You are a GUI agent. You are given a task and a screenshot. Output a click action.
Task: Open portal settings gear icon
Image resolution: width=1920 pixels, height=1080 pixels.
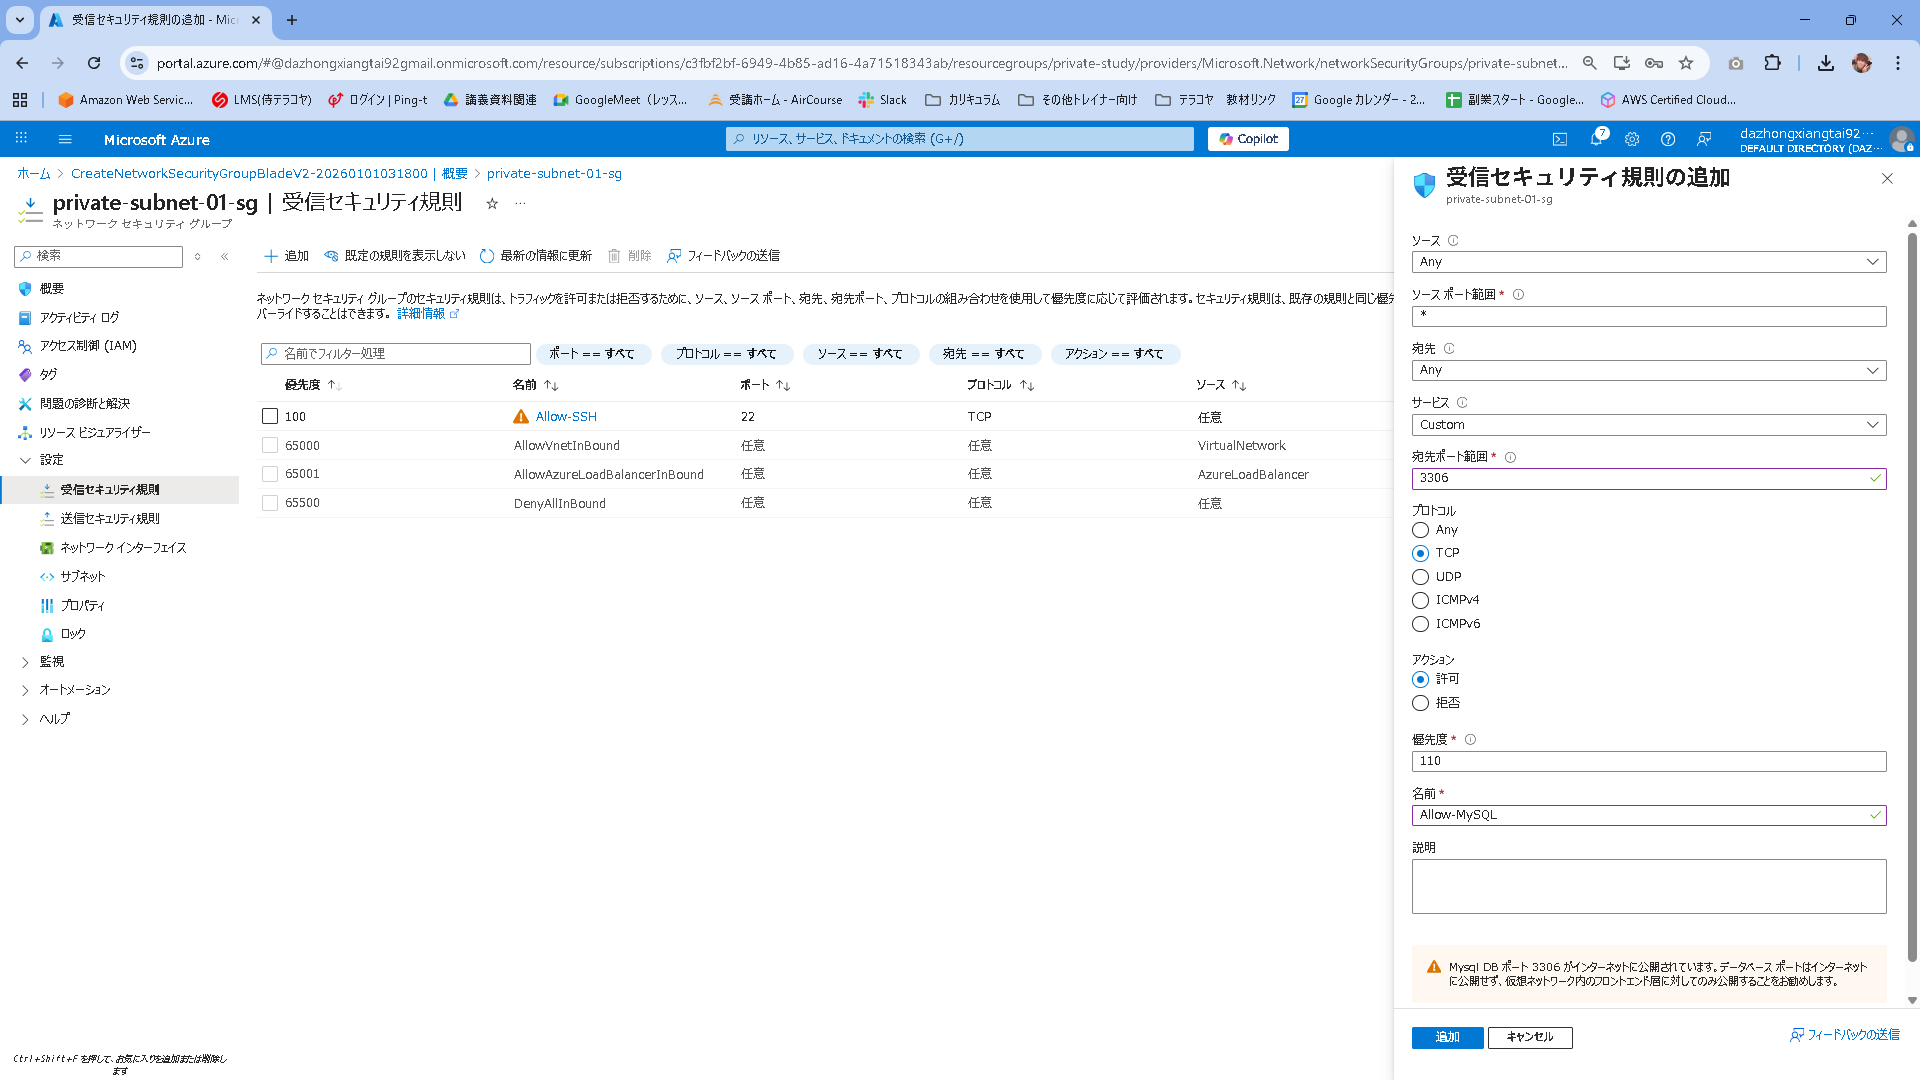coord(1632,139)
